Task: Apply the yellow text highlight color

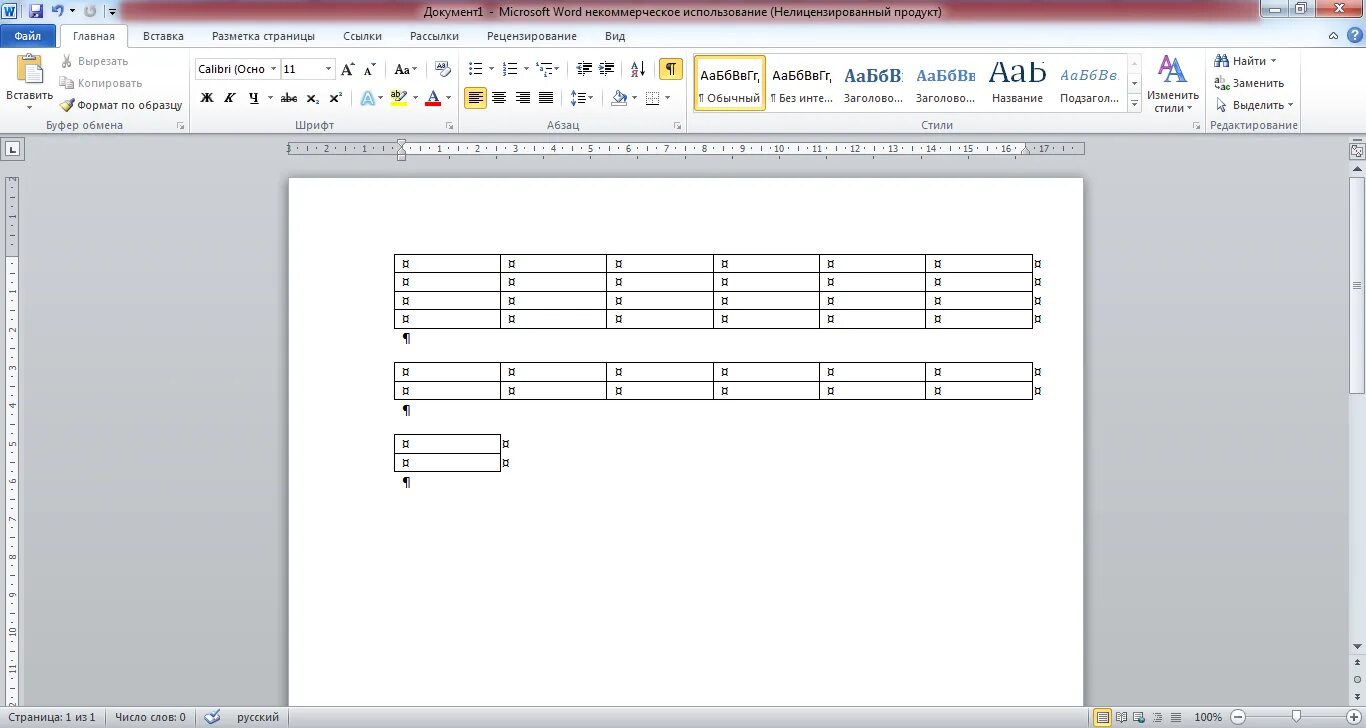Action: click(398, 98)
